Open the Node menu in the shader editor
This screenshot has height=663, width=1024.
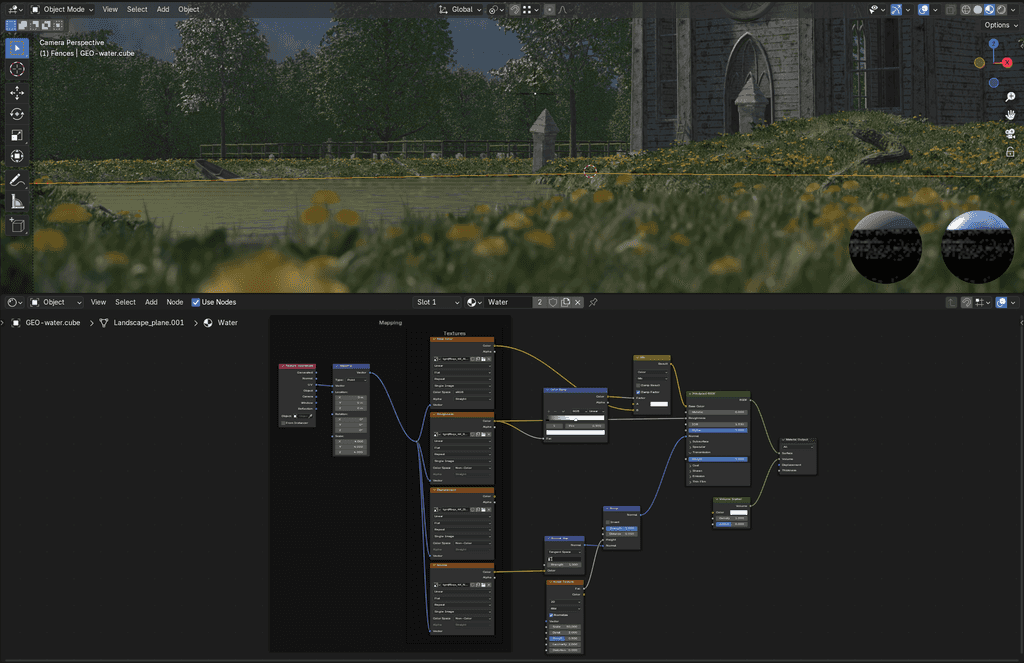175,301
